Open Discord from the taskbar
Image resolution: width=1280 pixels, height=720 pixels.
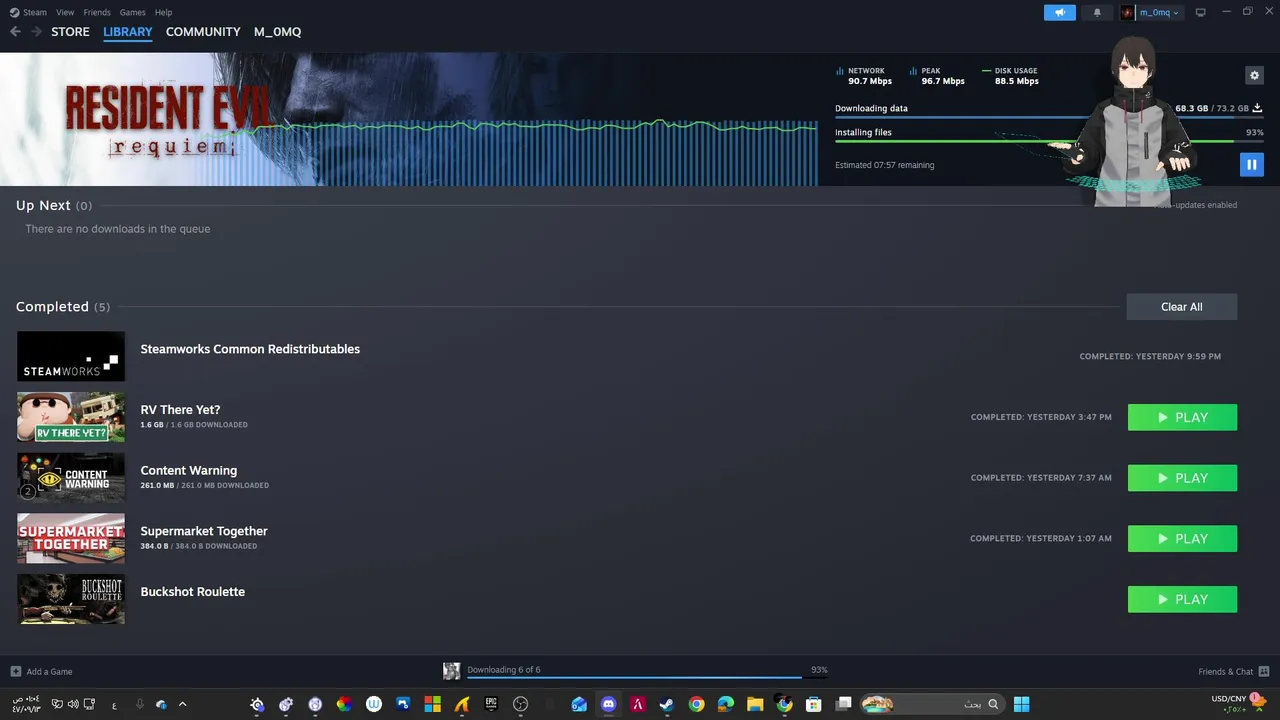[608, 704]
